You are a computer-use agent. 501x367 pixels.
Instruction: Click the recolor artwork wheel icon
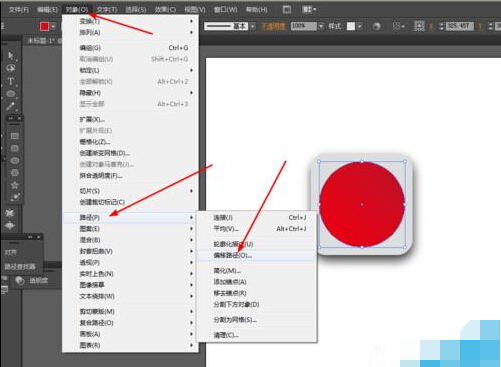pos(376,26)
